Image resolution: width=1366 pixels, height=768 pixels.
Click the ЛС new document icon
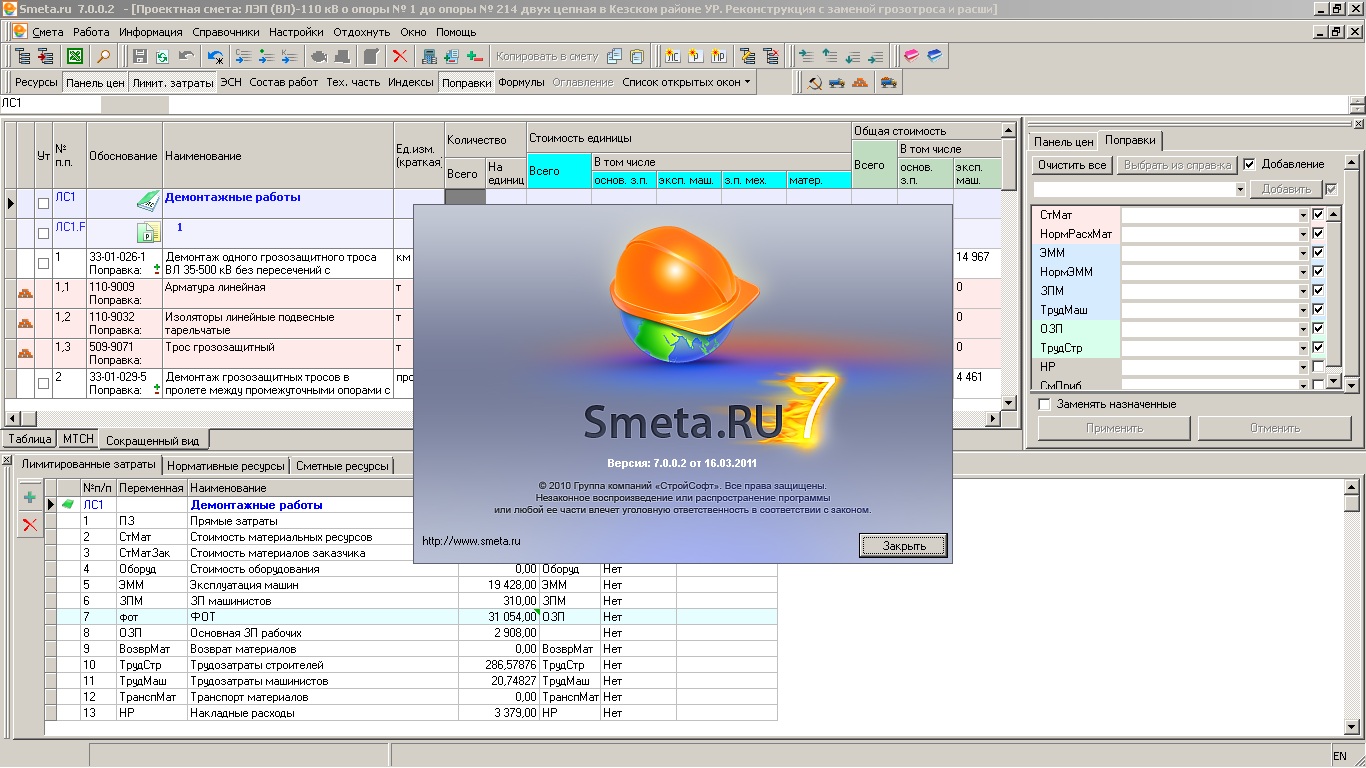coord(673,56)
